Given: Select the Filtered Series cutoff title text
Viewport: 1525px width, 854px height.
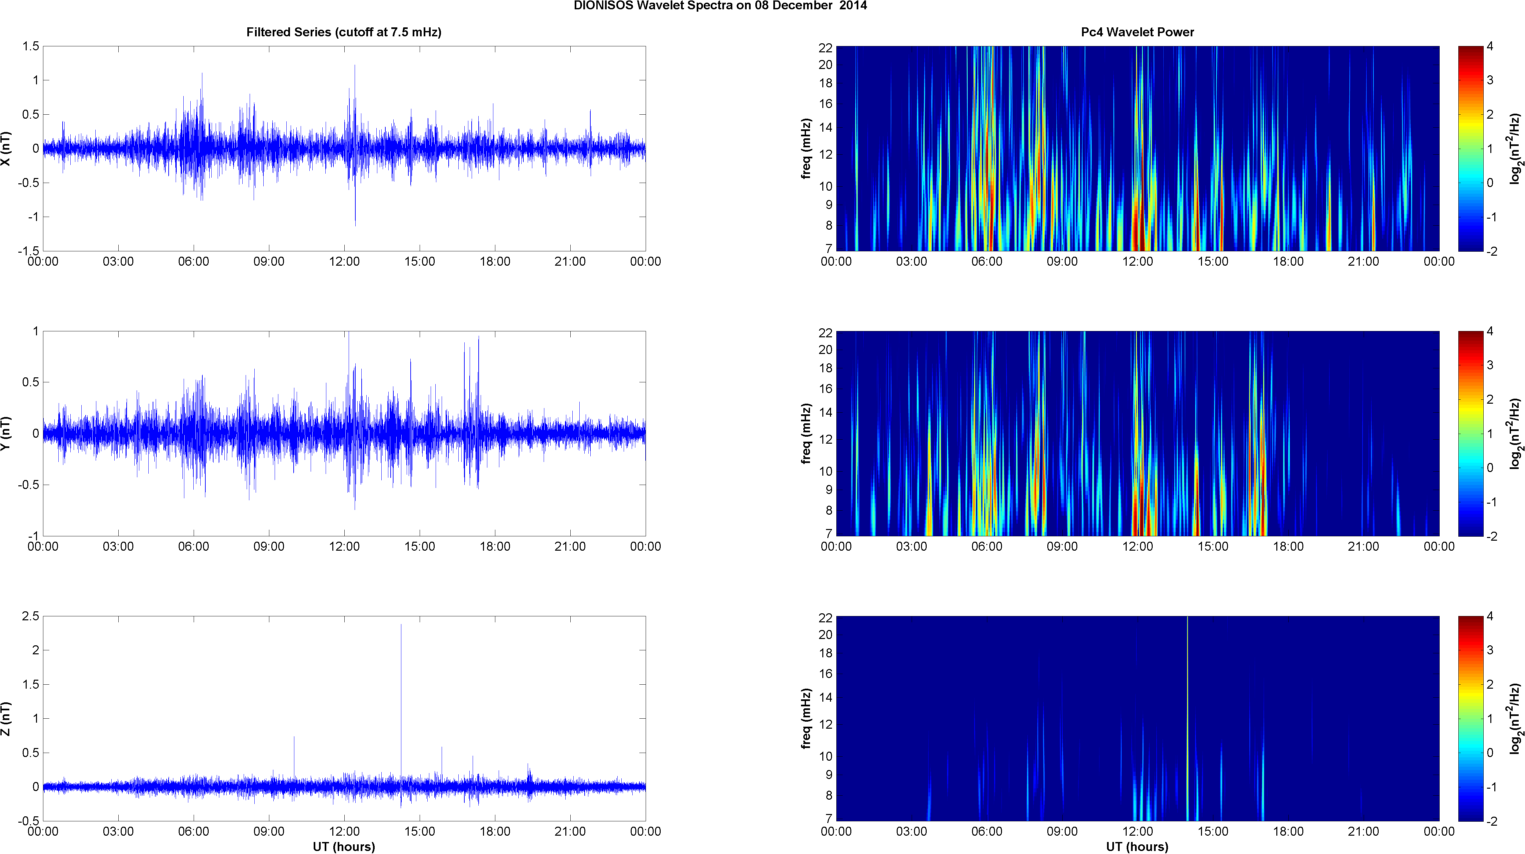Looking at the screenshot, I should point(343,32).
